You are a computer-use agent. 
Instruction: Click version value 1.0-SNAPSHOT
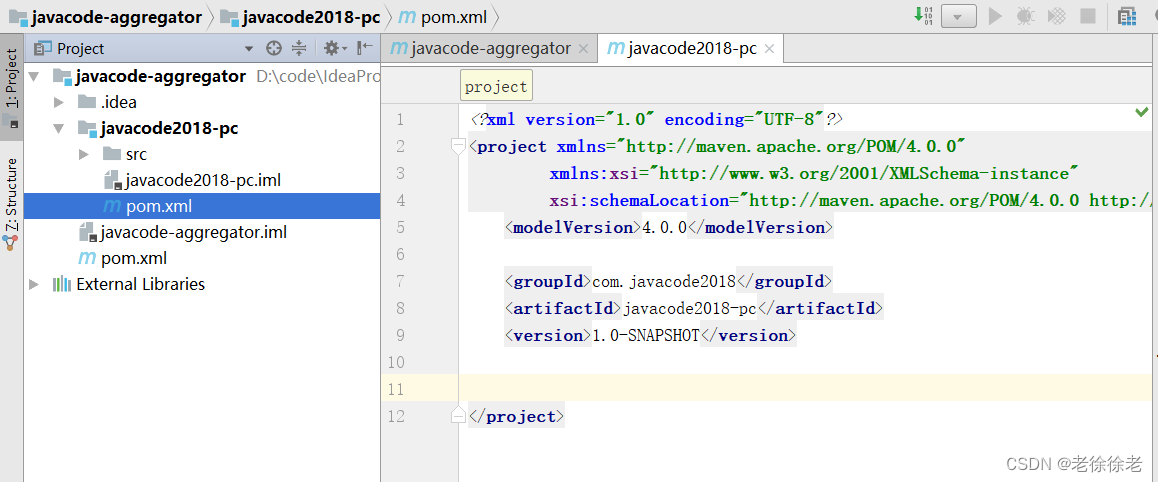(x=645, y=336)
